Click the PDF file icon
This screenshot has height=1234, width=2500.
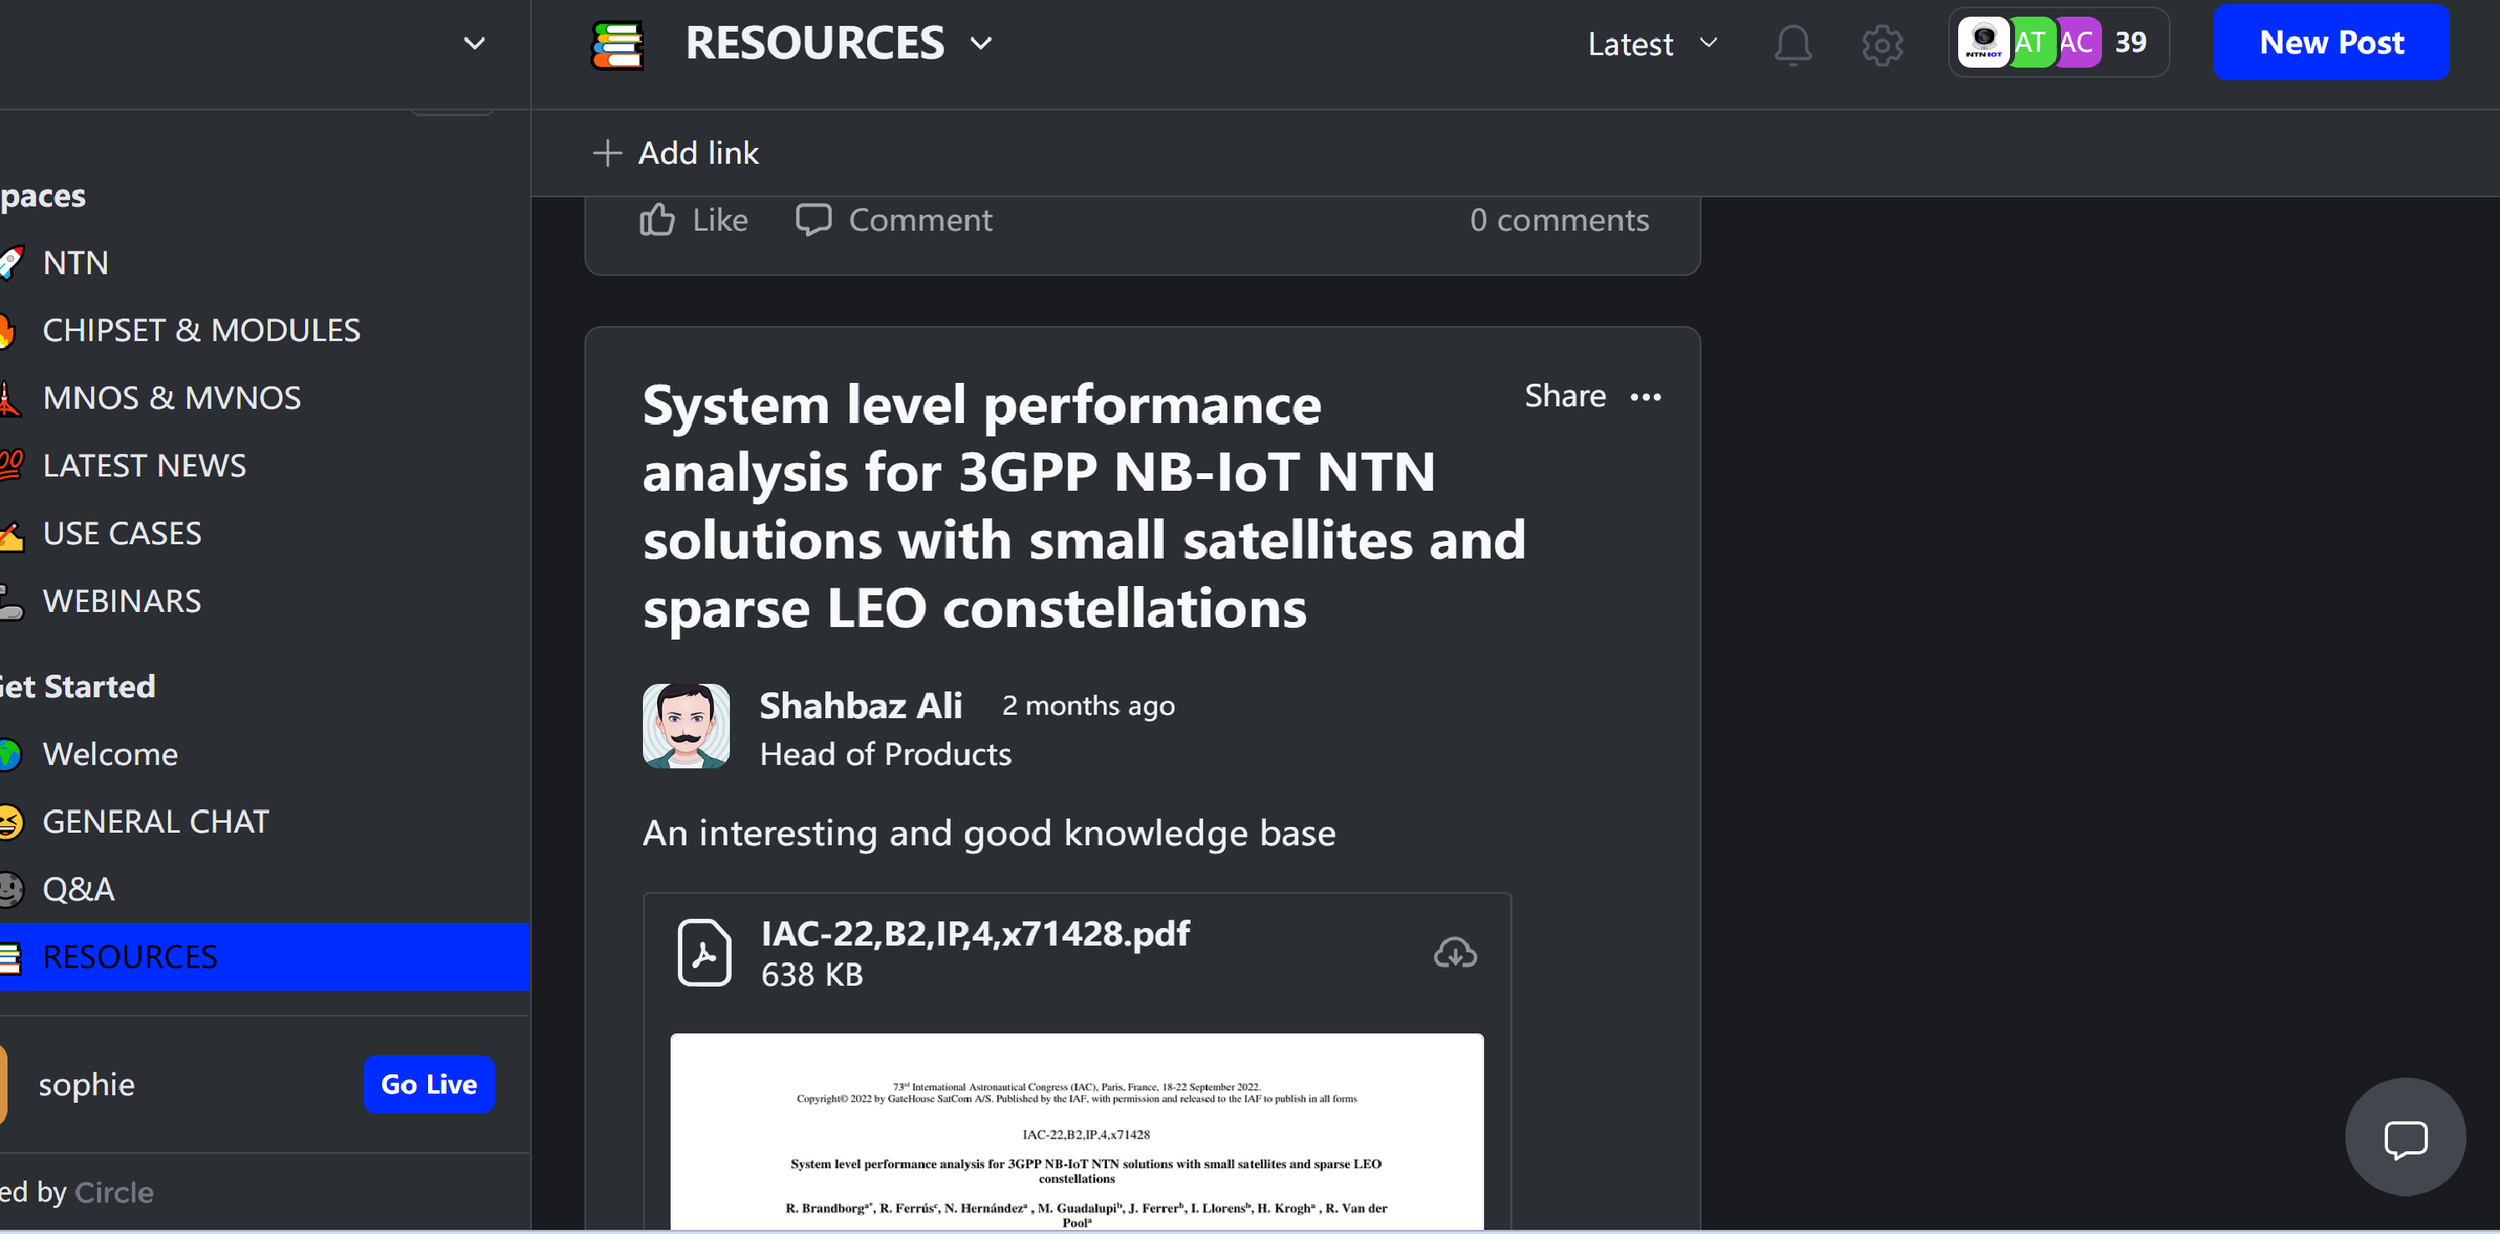coord(704,952)
